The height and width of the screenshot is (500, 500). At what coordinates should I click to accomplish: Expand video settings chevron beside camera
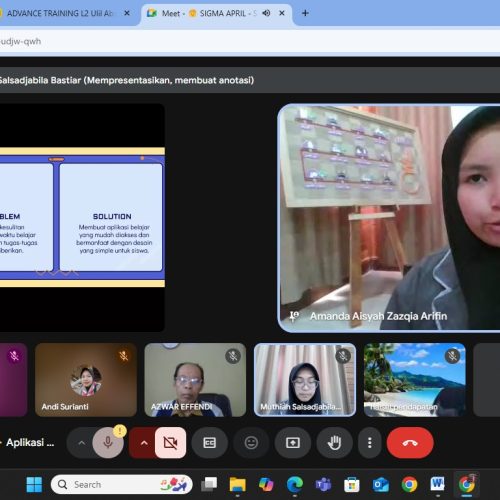[144, 443]
